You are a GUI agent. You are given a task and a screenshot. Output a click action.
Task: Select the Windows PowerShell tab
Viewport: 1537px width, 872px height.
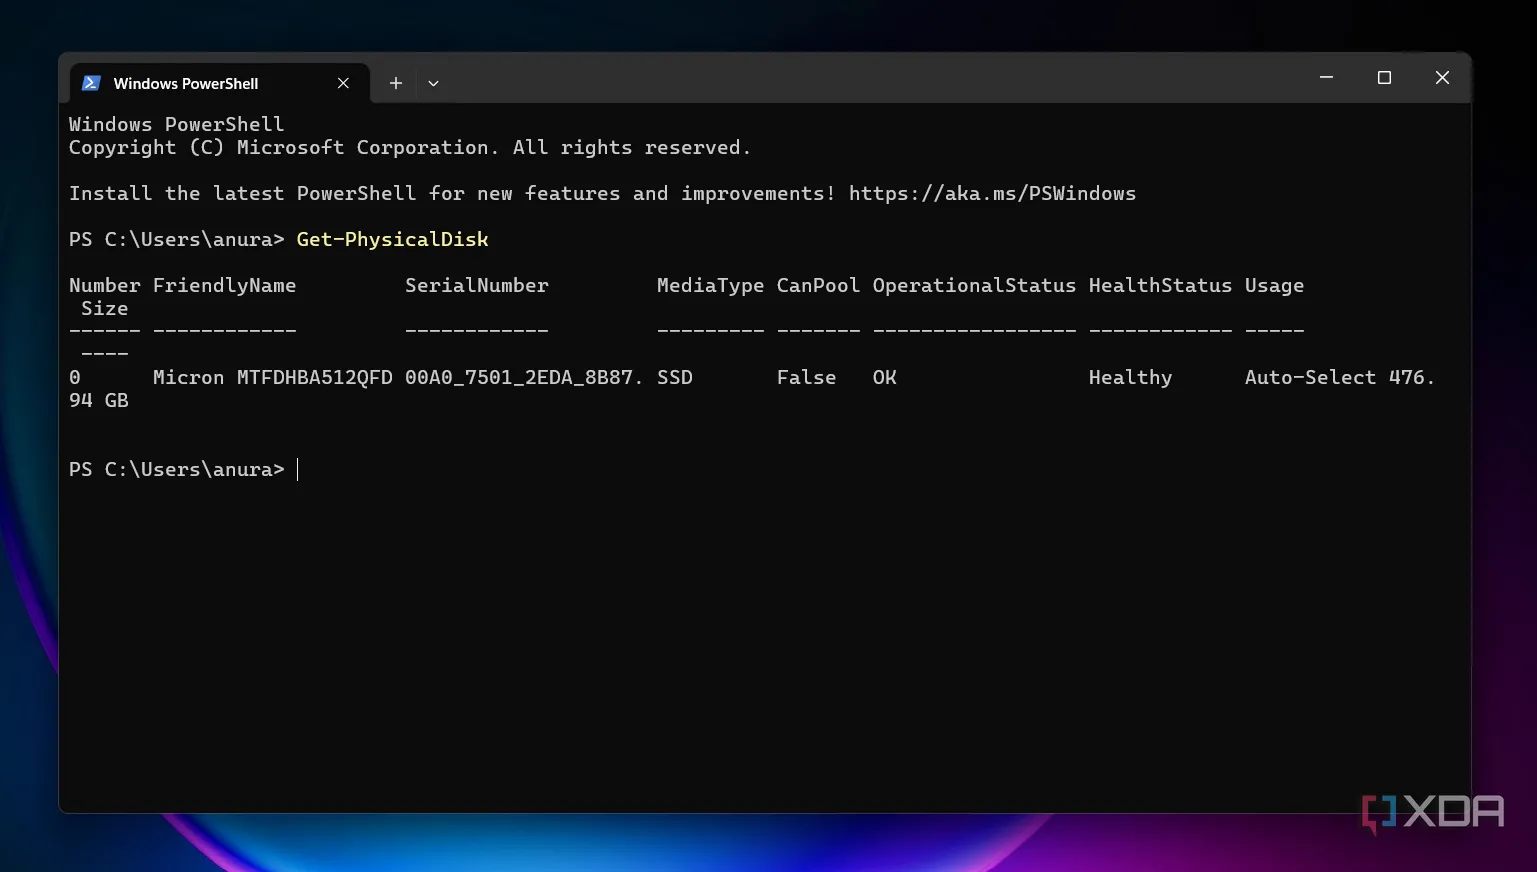click(220, 83)
